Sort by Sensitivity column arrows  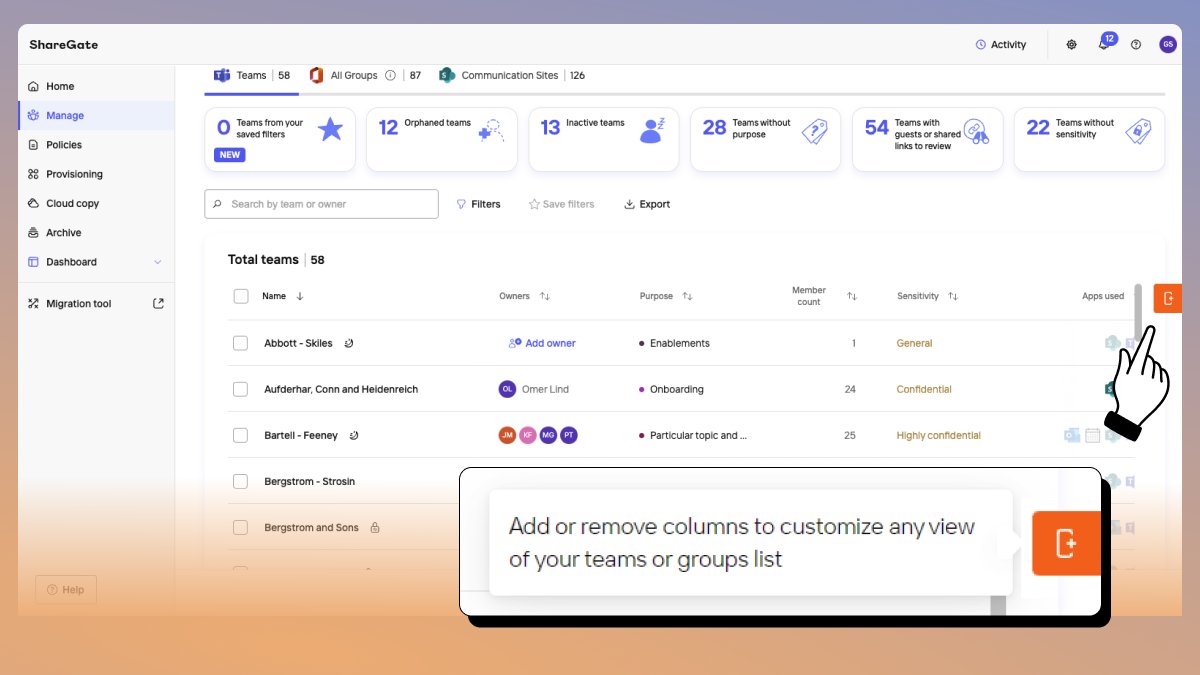(x=953, y=296)
